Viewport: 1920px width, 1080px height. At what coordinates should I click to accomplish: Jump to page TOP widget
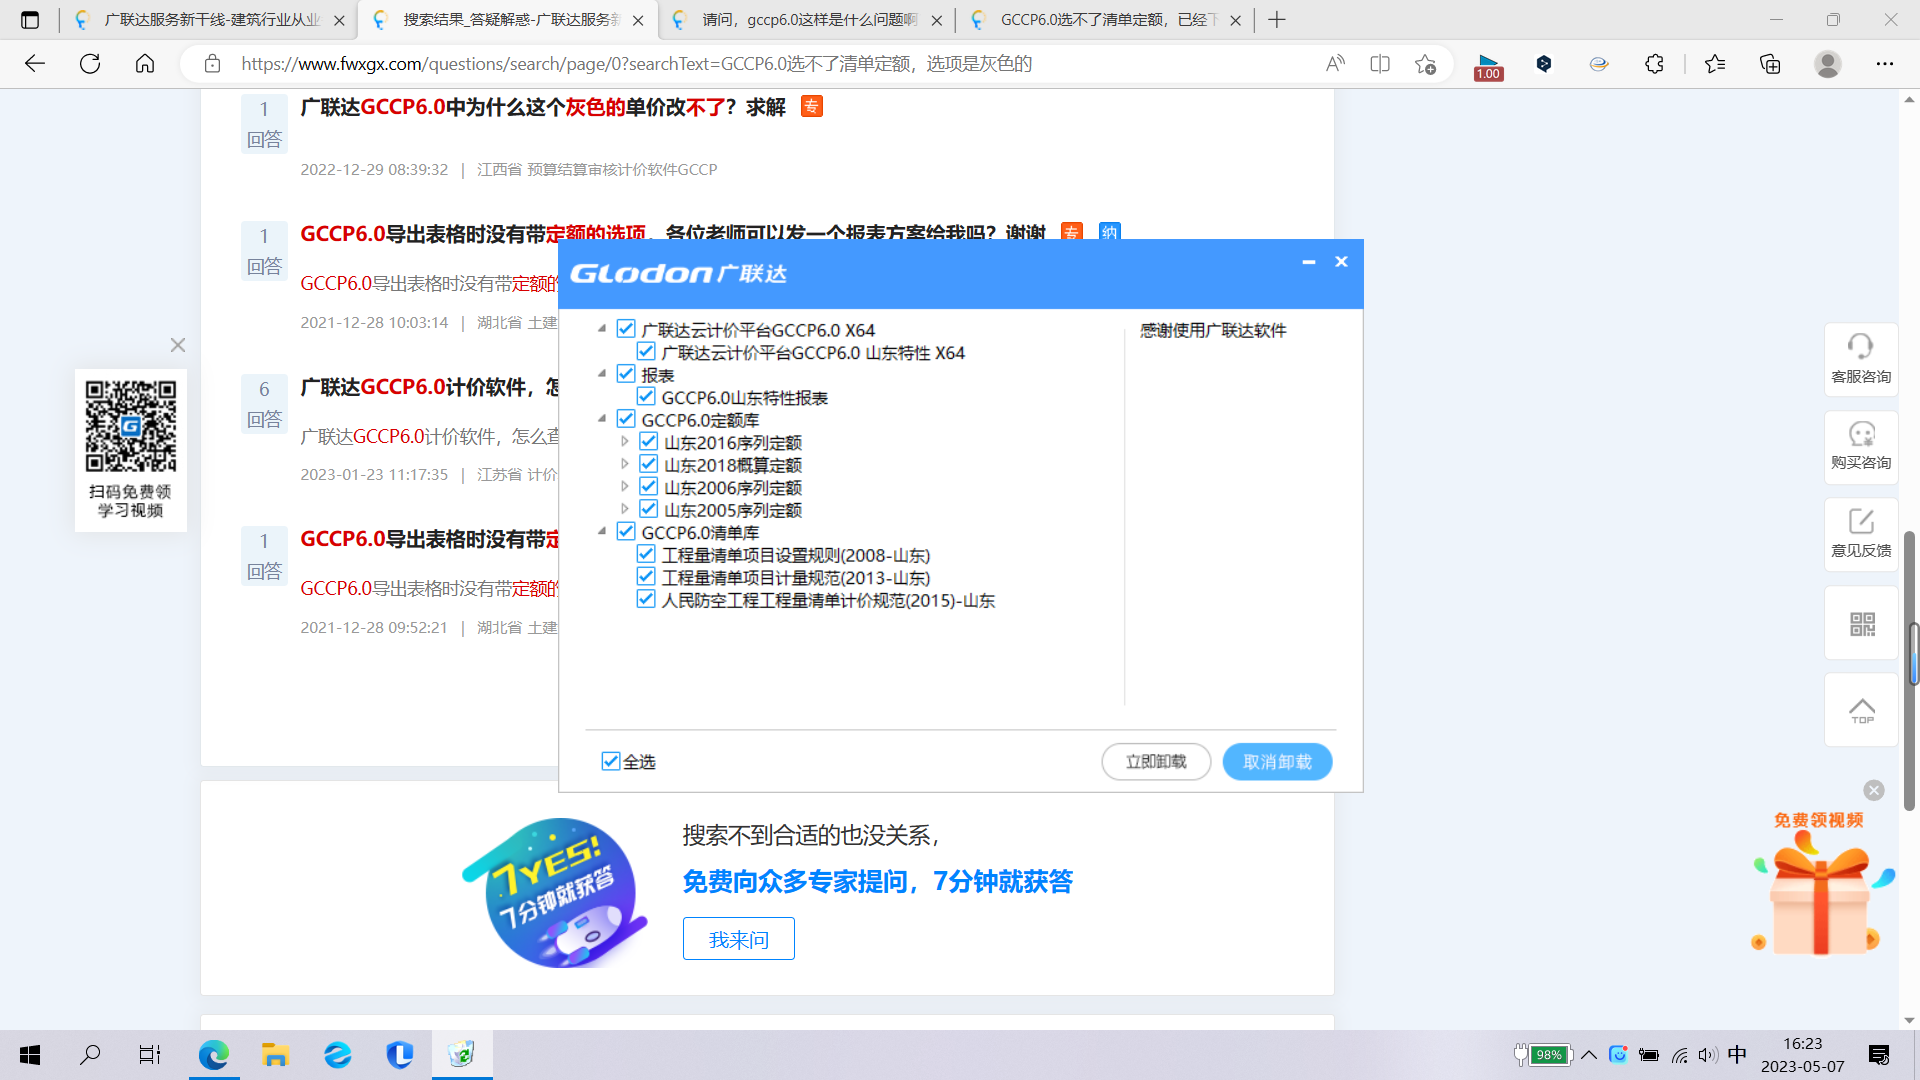[1861, 710]
